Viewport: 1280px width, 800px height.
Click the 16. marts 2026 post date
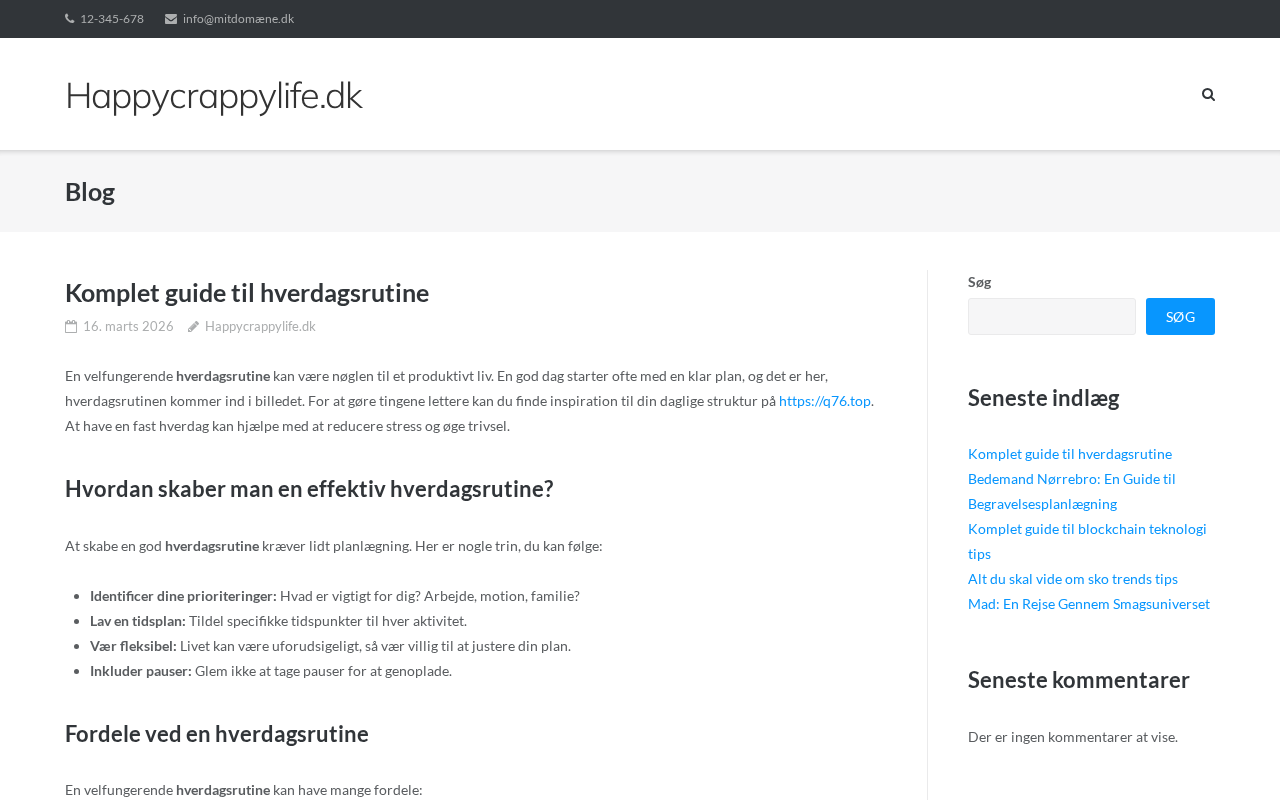click(x=128, y=326)
